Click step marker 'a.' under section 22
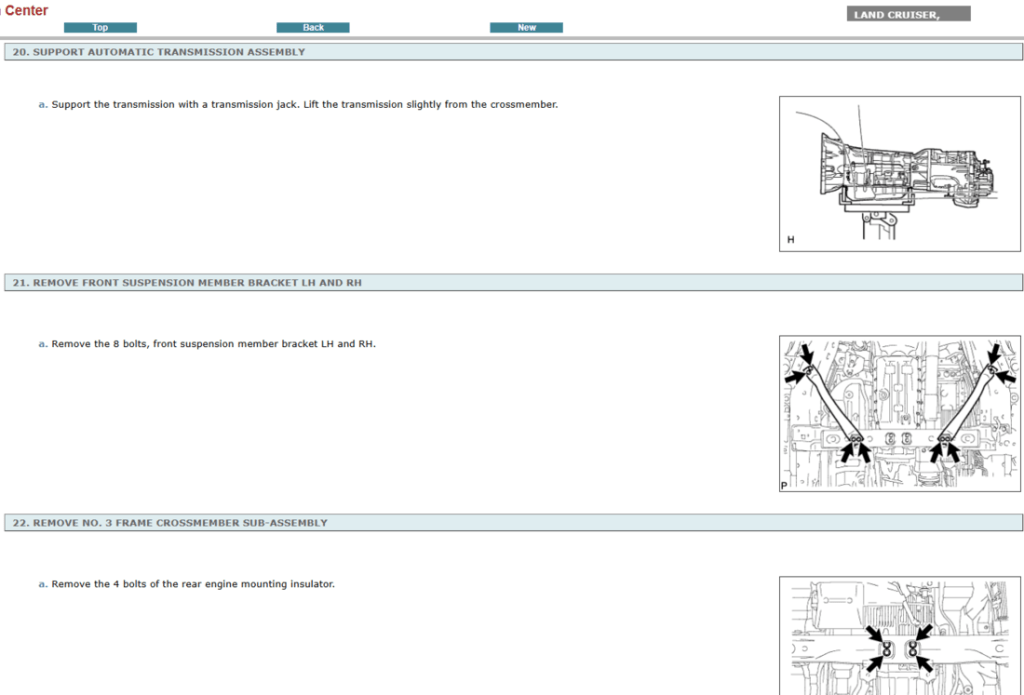 pos(43,584)
